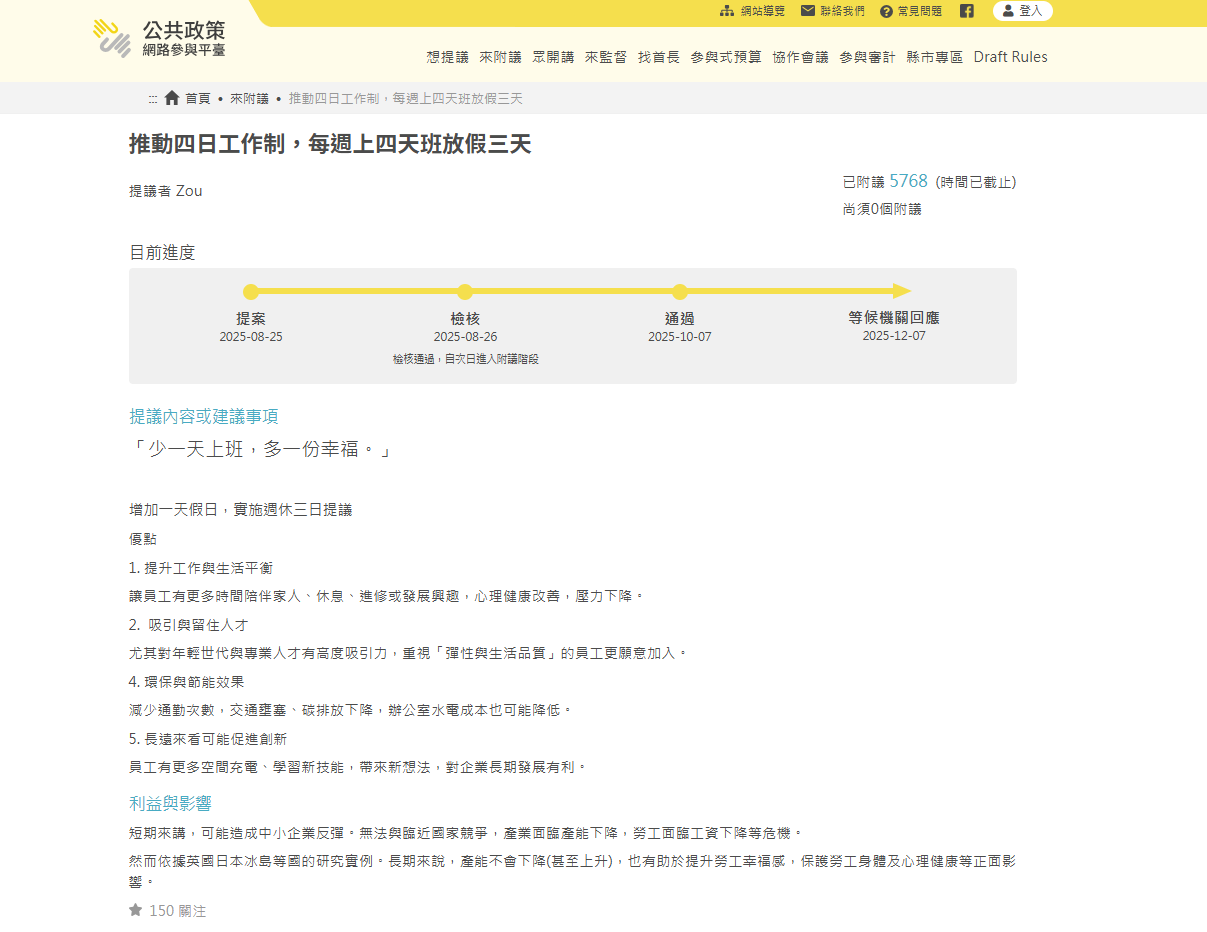Click the arrowhead at progress bar end
This screenshot has height=932, width=1207.
point(902,291)
